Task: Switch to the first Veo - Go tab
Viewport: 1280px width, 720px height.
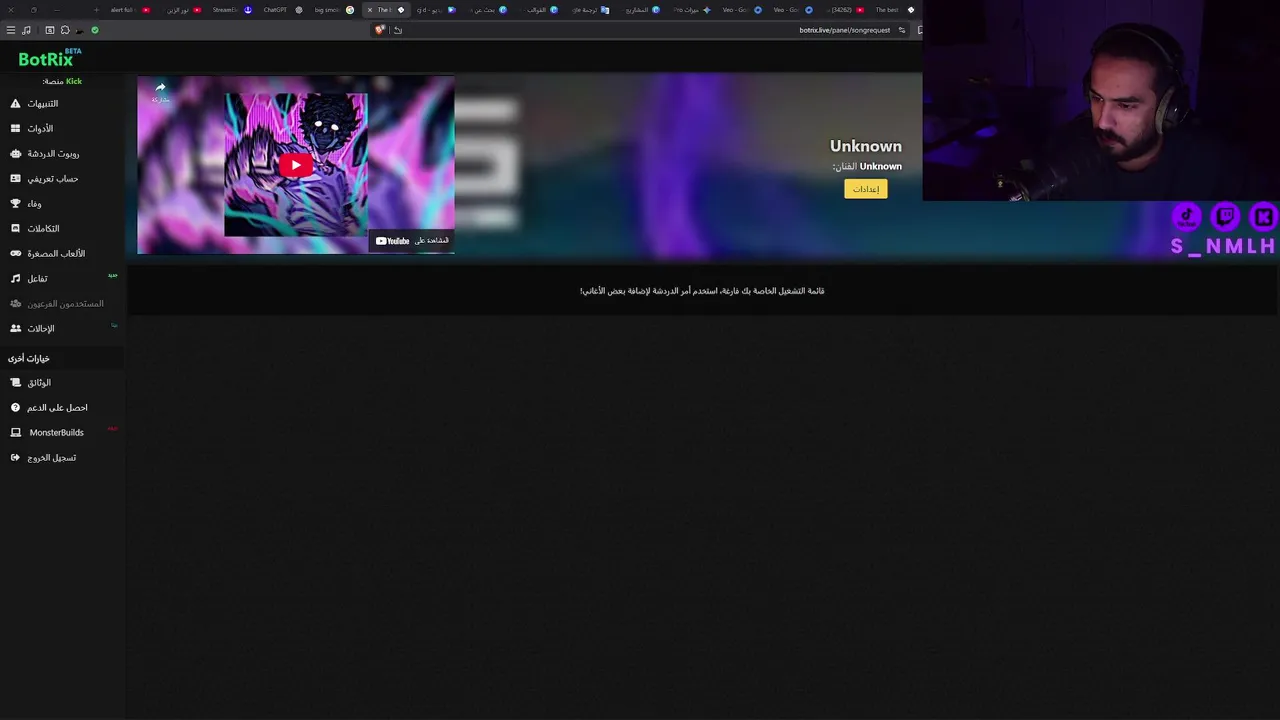Action: tap(740, 10)
